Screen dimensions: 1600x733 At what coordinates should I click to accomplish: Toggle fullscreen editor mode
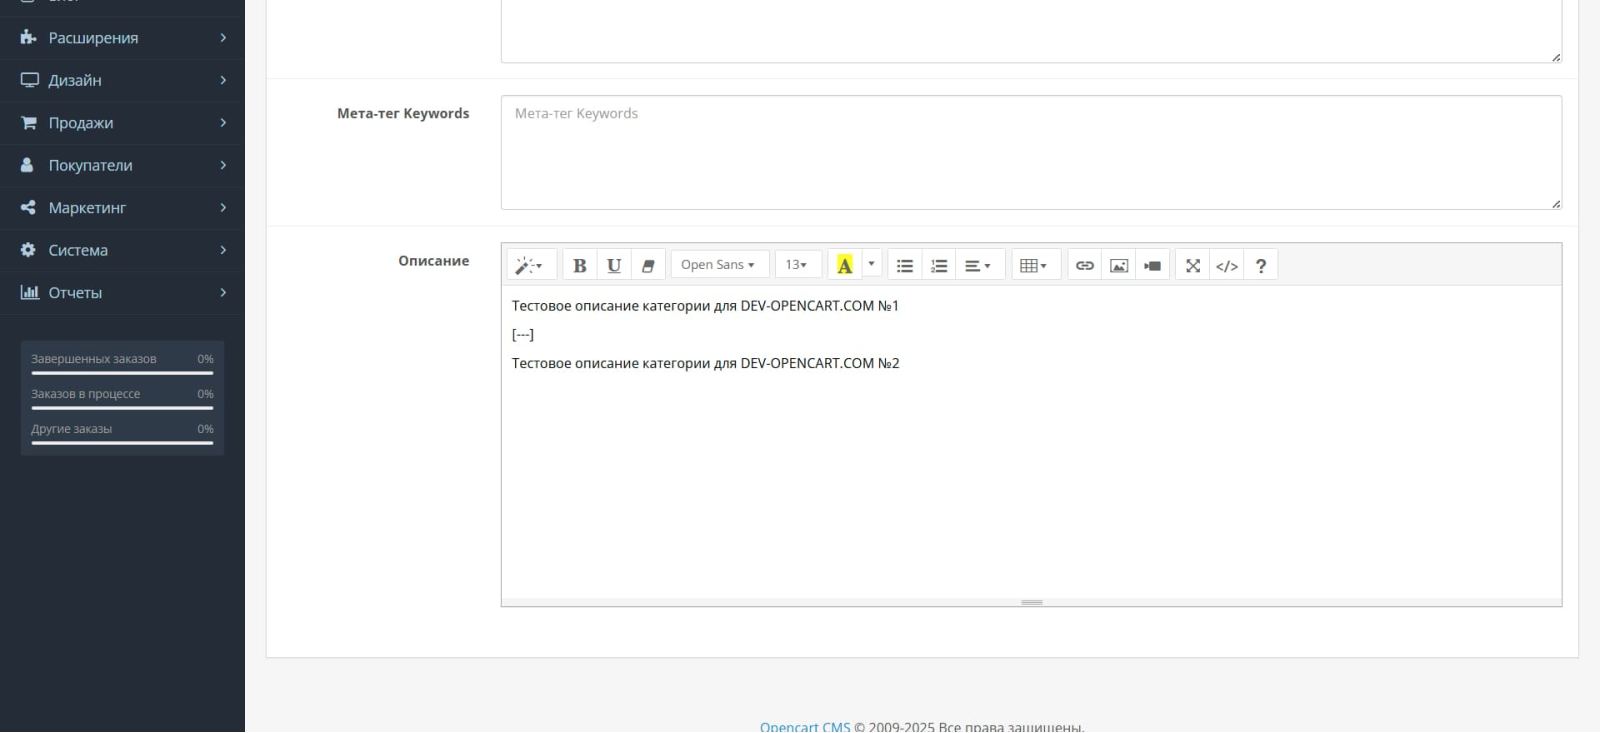(1193, 265)
